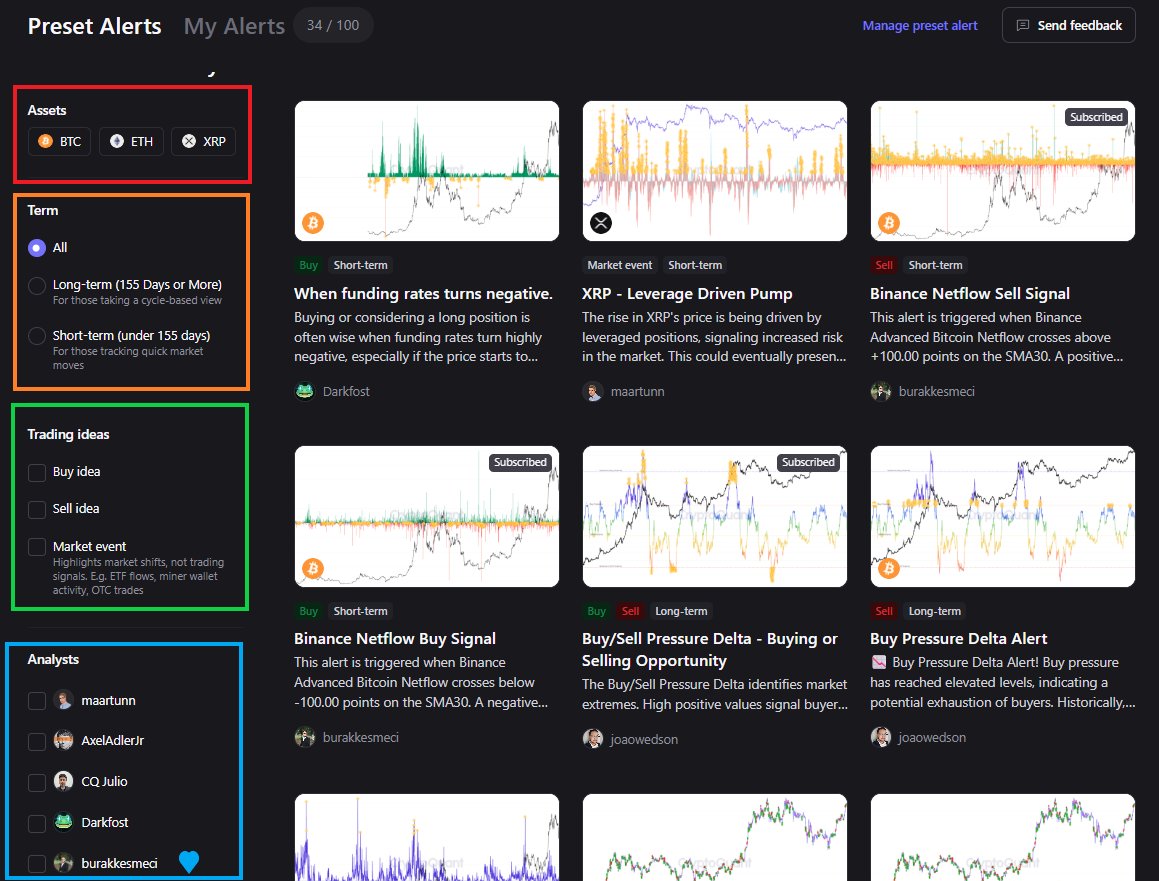Click Short-term tag on Netflow Buy Signal card
Screen dimensions: 1159x881
pyautogui.click(x=360, y=611)
